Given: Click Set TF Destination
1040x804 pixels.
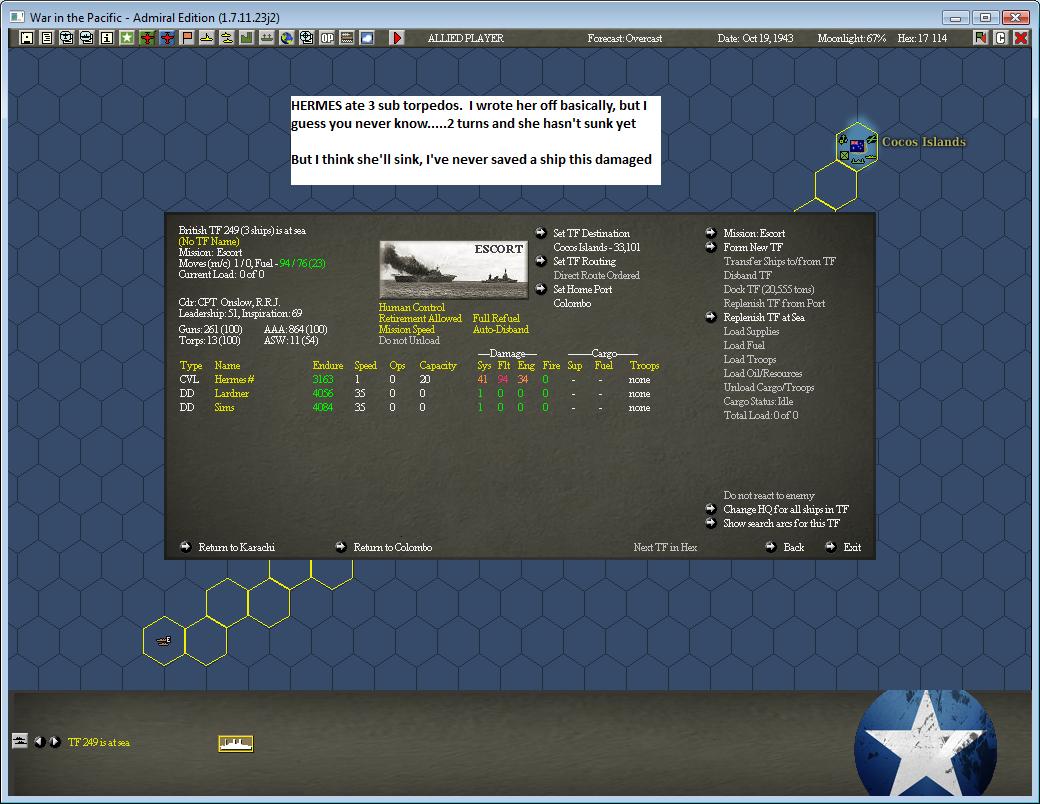Looking at the screenshot, I should click(x=592, y=233).
